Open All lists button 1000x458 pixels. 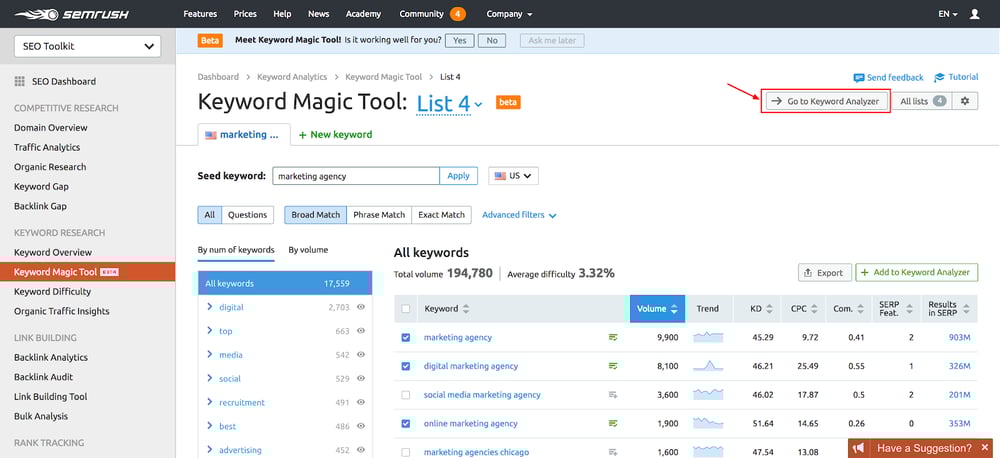pyautogui.click(x=922, y=101)
